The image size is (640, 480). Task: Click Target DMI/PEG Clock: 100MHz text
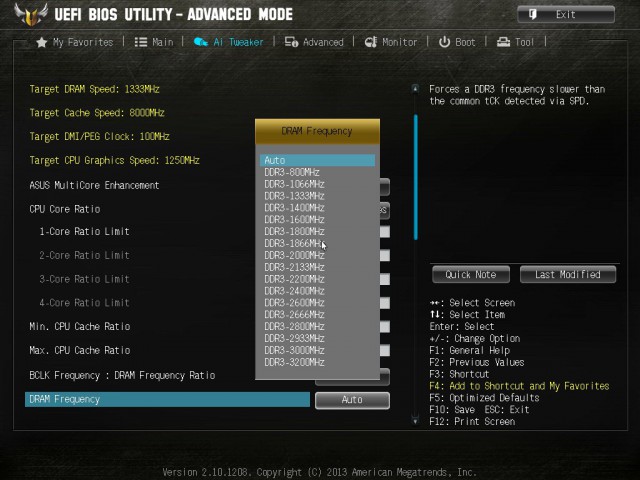click(x=99, y=137)
